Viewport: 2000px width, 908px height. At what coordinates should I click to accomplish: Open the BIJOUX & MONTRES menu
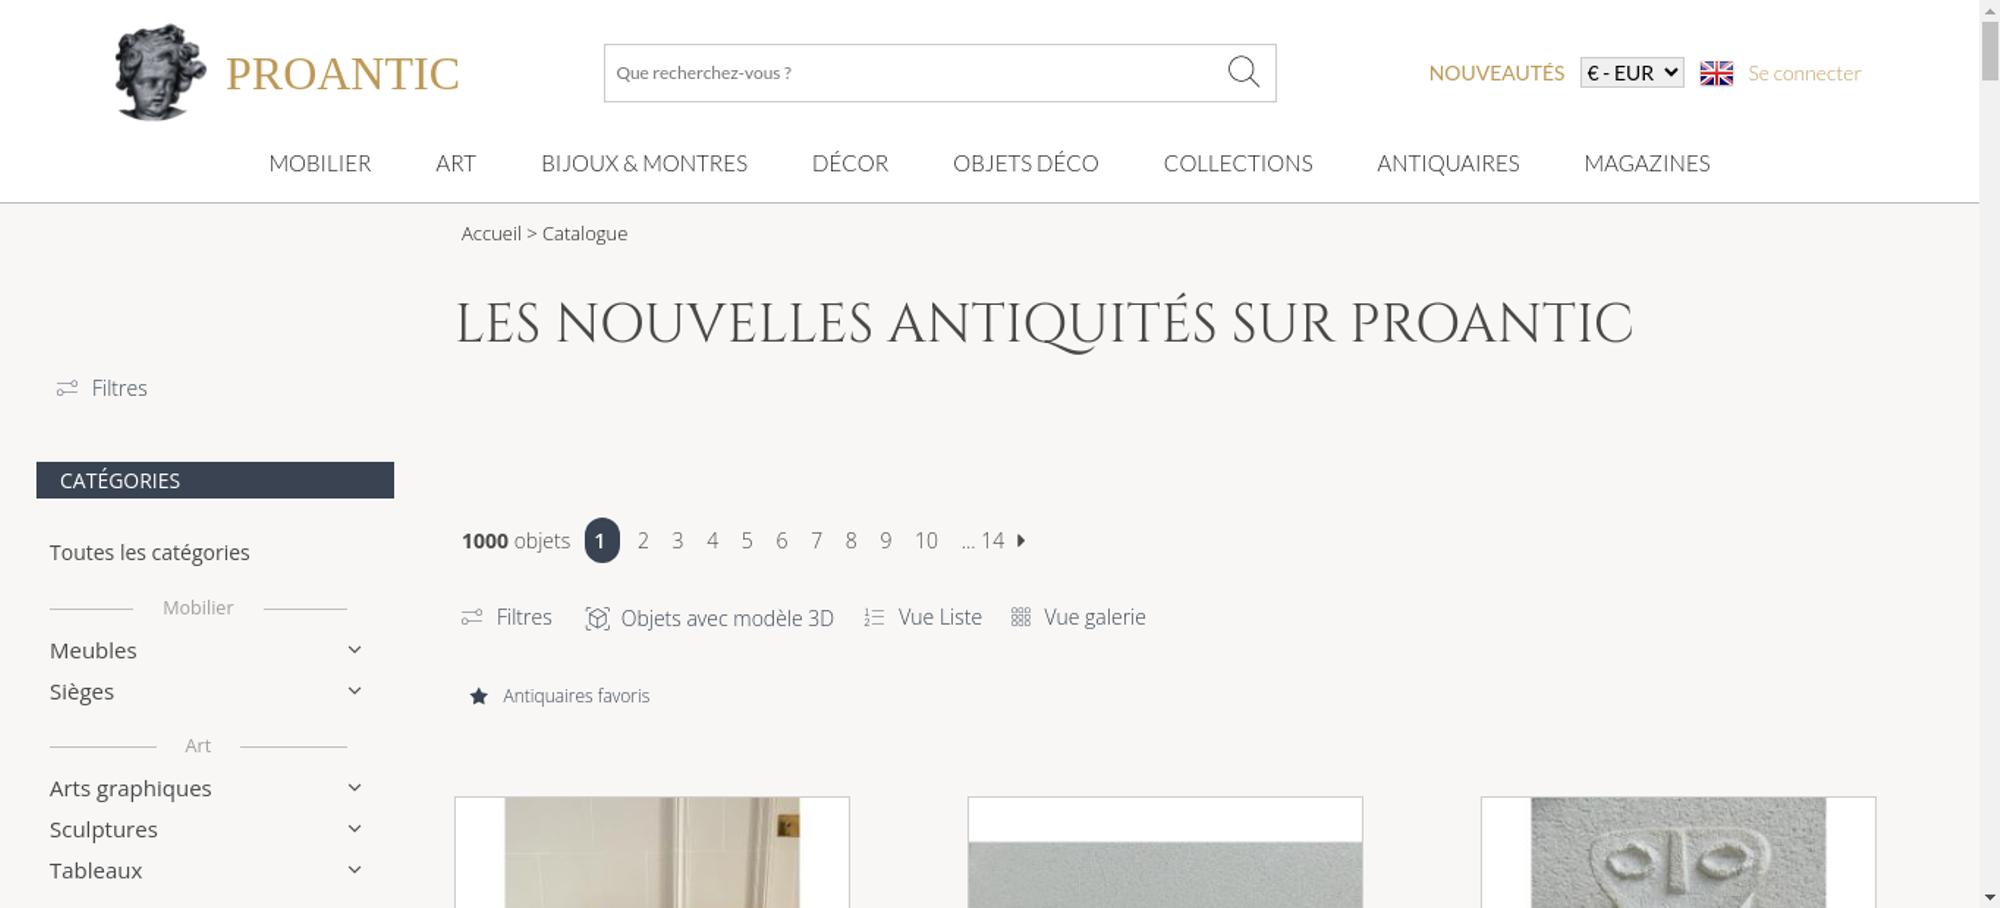click(644, 163)
